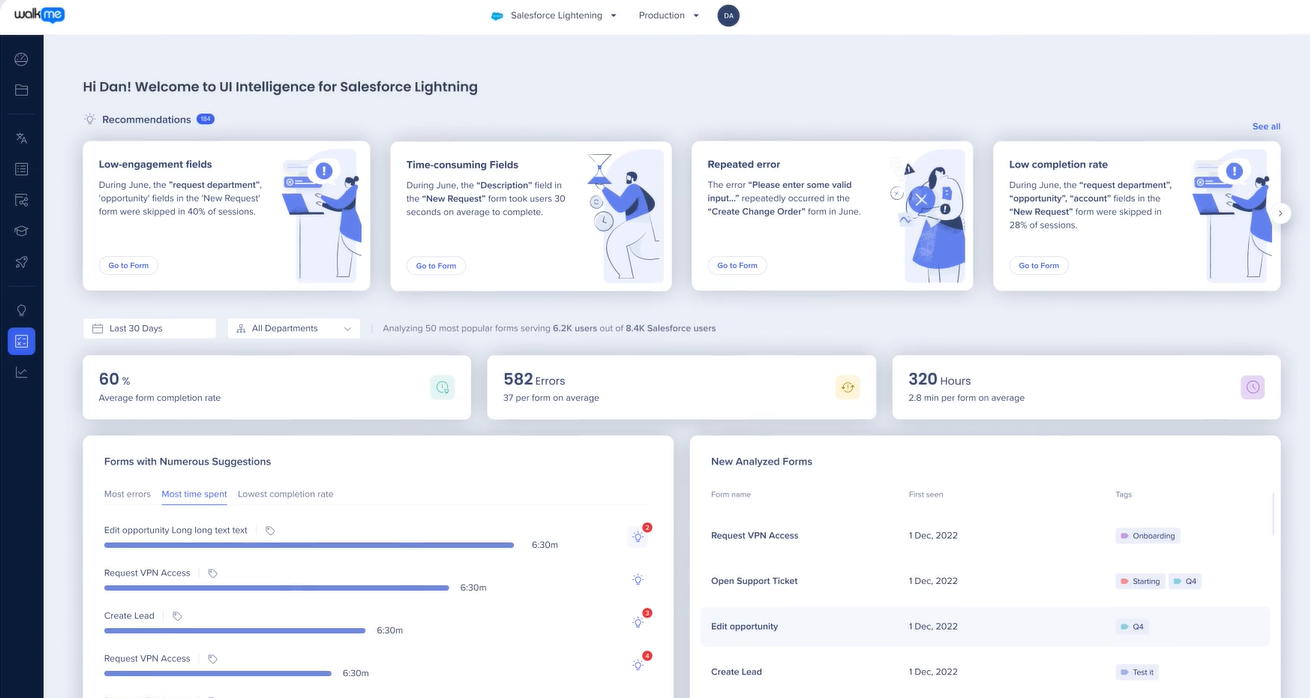Click the Edit opportunity Long long text label

tap(176, 530)
